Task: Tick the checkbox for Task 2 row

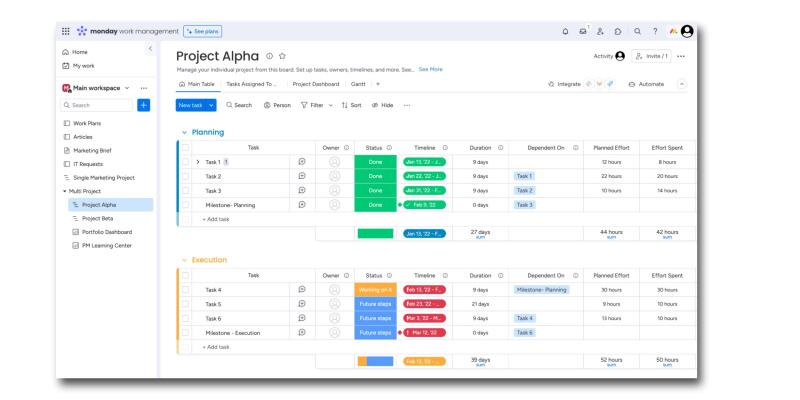Action: point(185,176)
